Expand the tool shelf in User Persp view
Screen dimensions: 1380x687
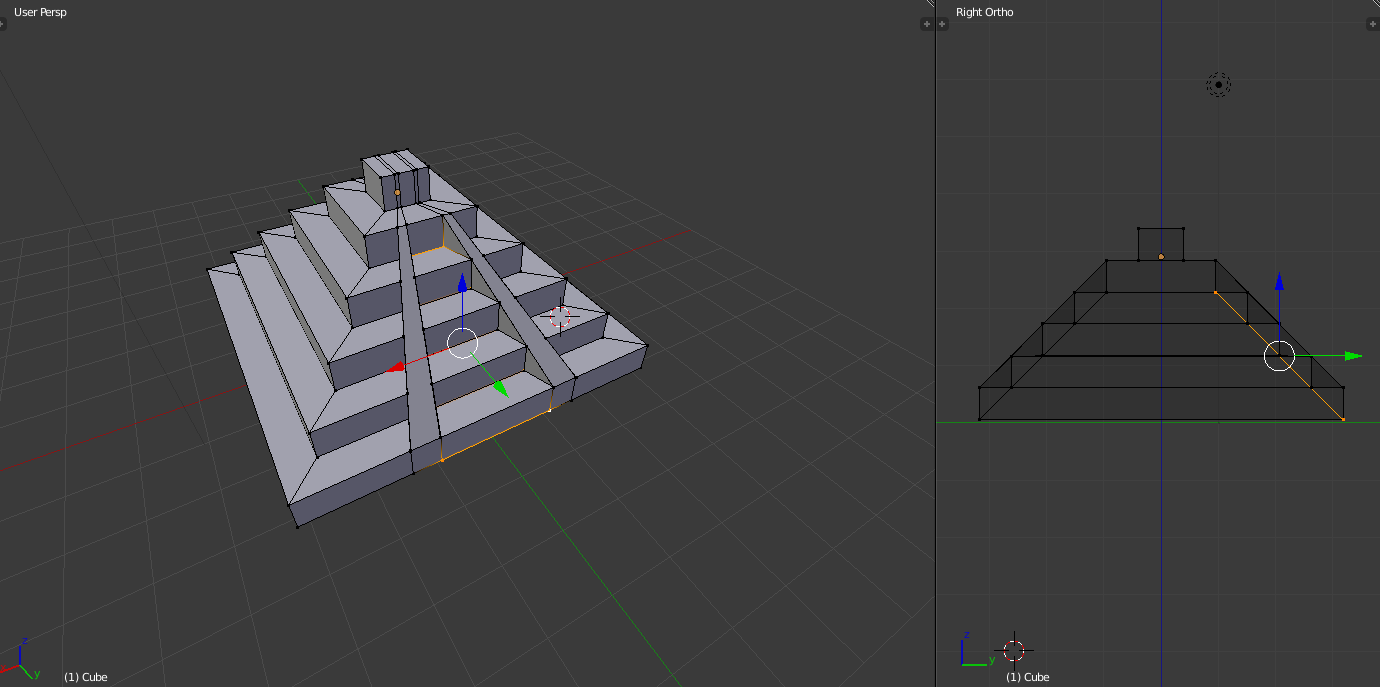3,24
